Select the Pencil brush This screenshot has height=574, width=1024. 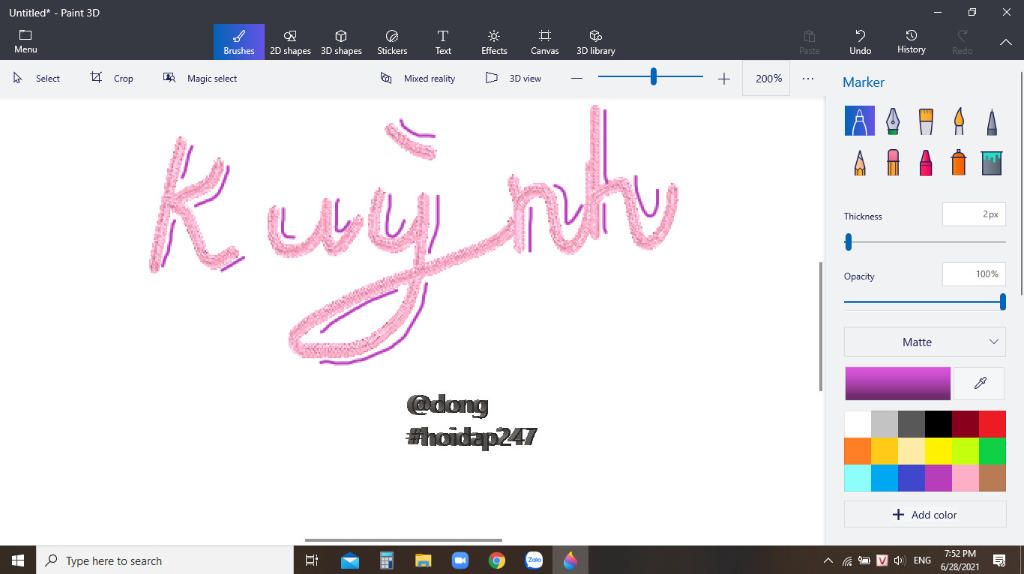(x=859, y=162)
